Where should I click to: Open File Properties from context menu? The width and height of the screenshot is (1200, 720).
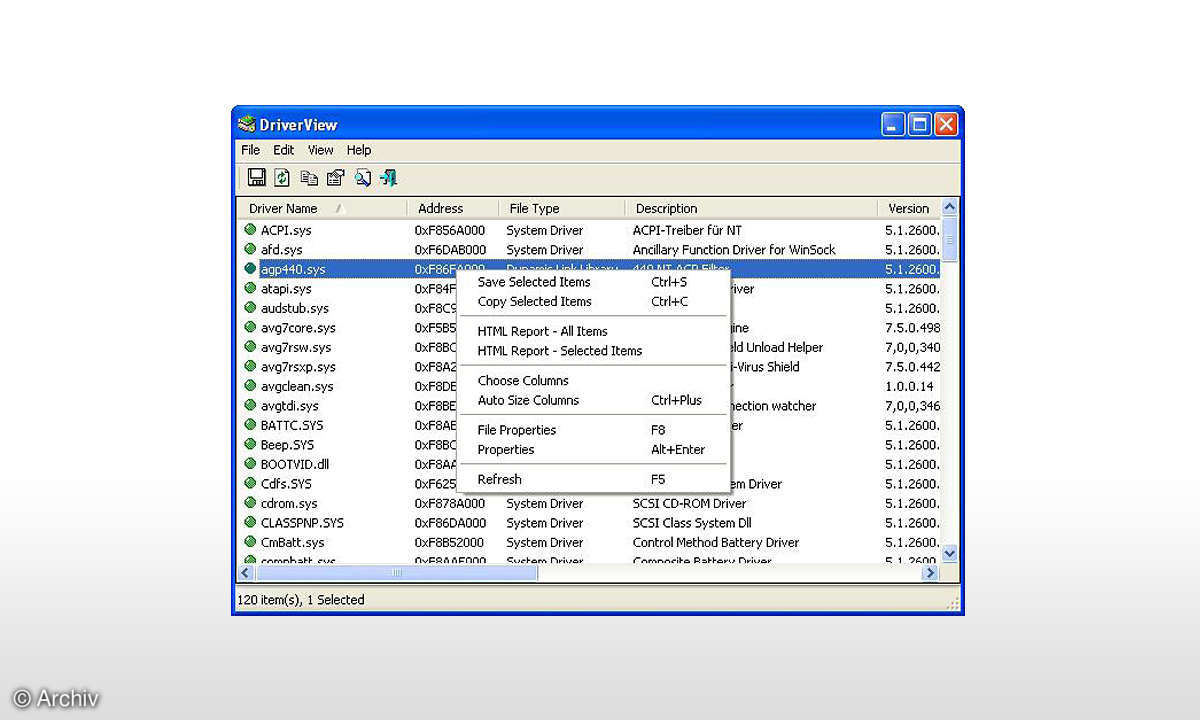(x=593, y=430)
